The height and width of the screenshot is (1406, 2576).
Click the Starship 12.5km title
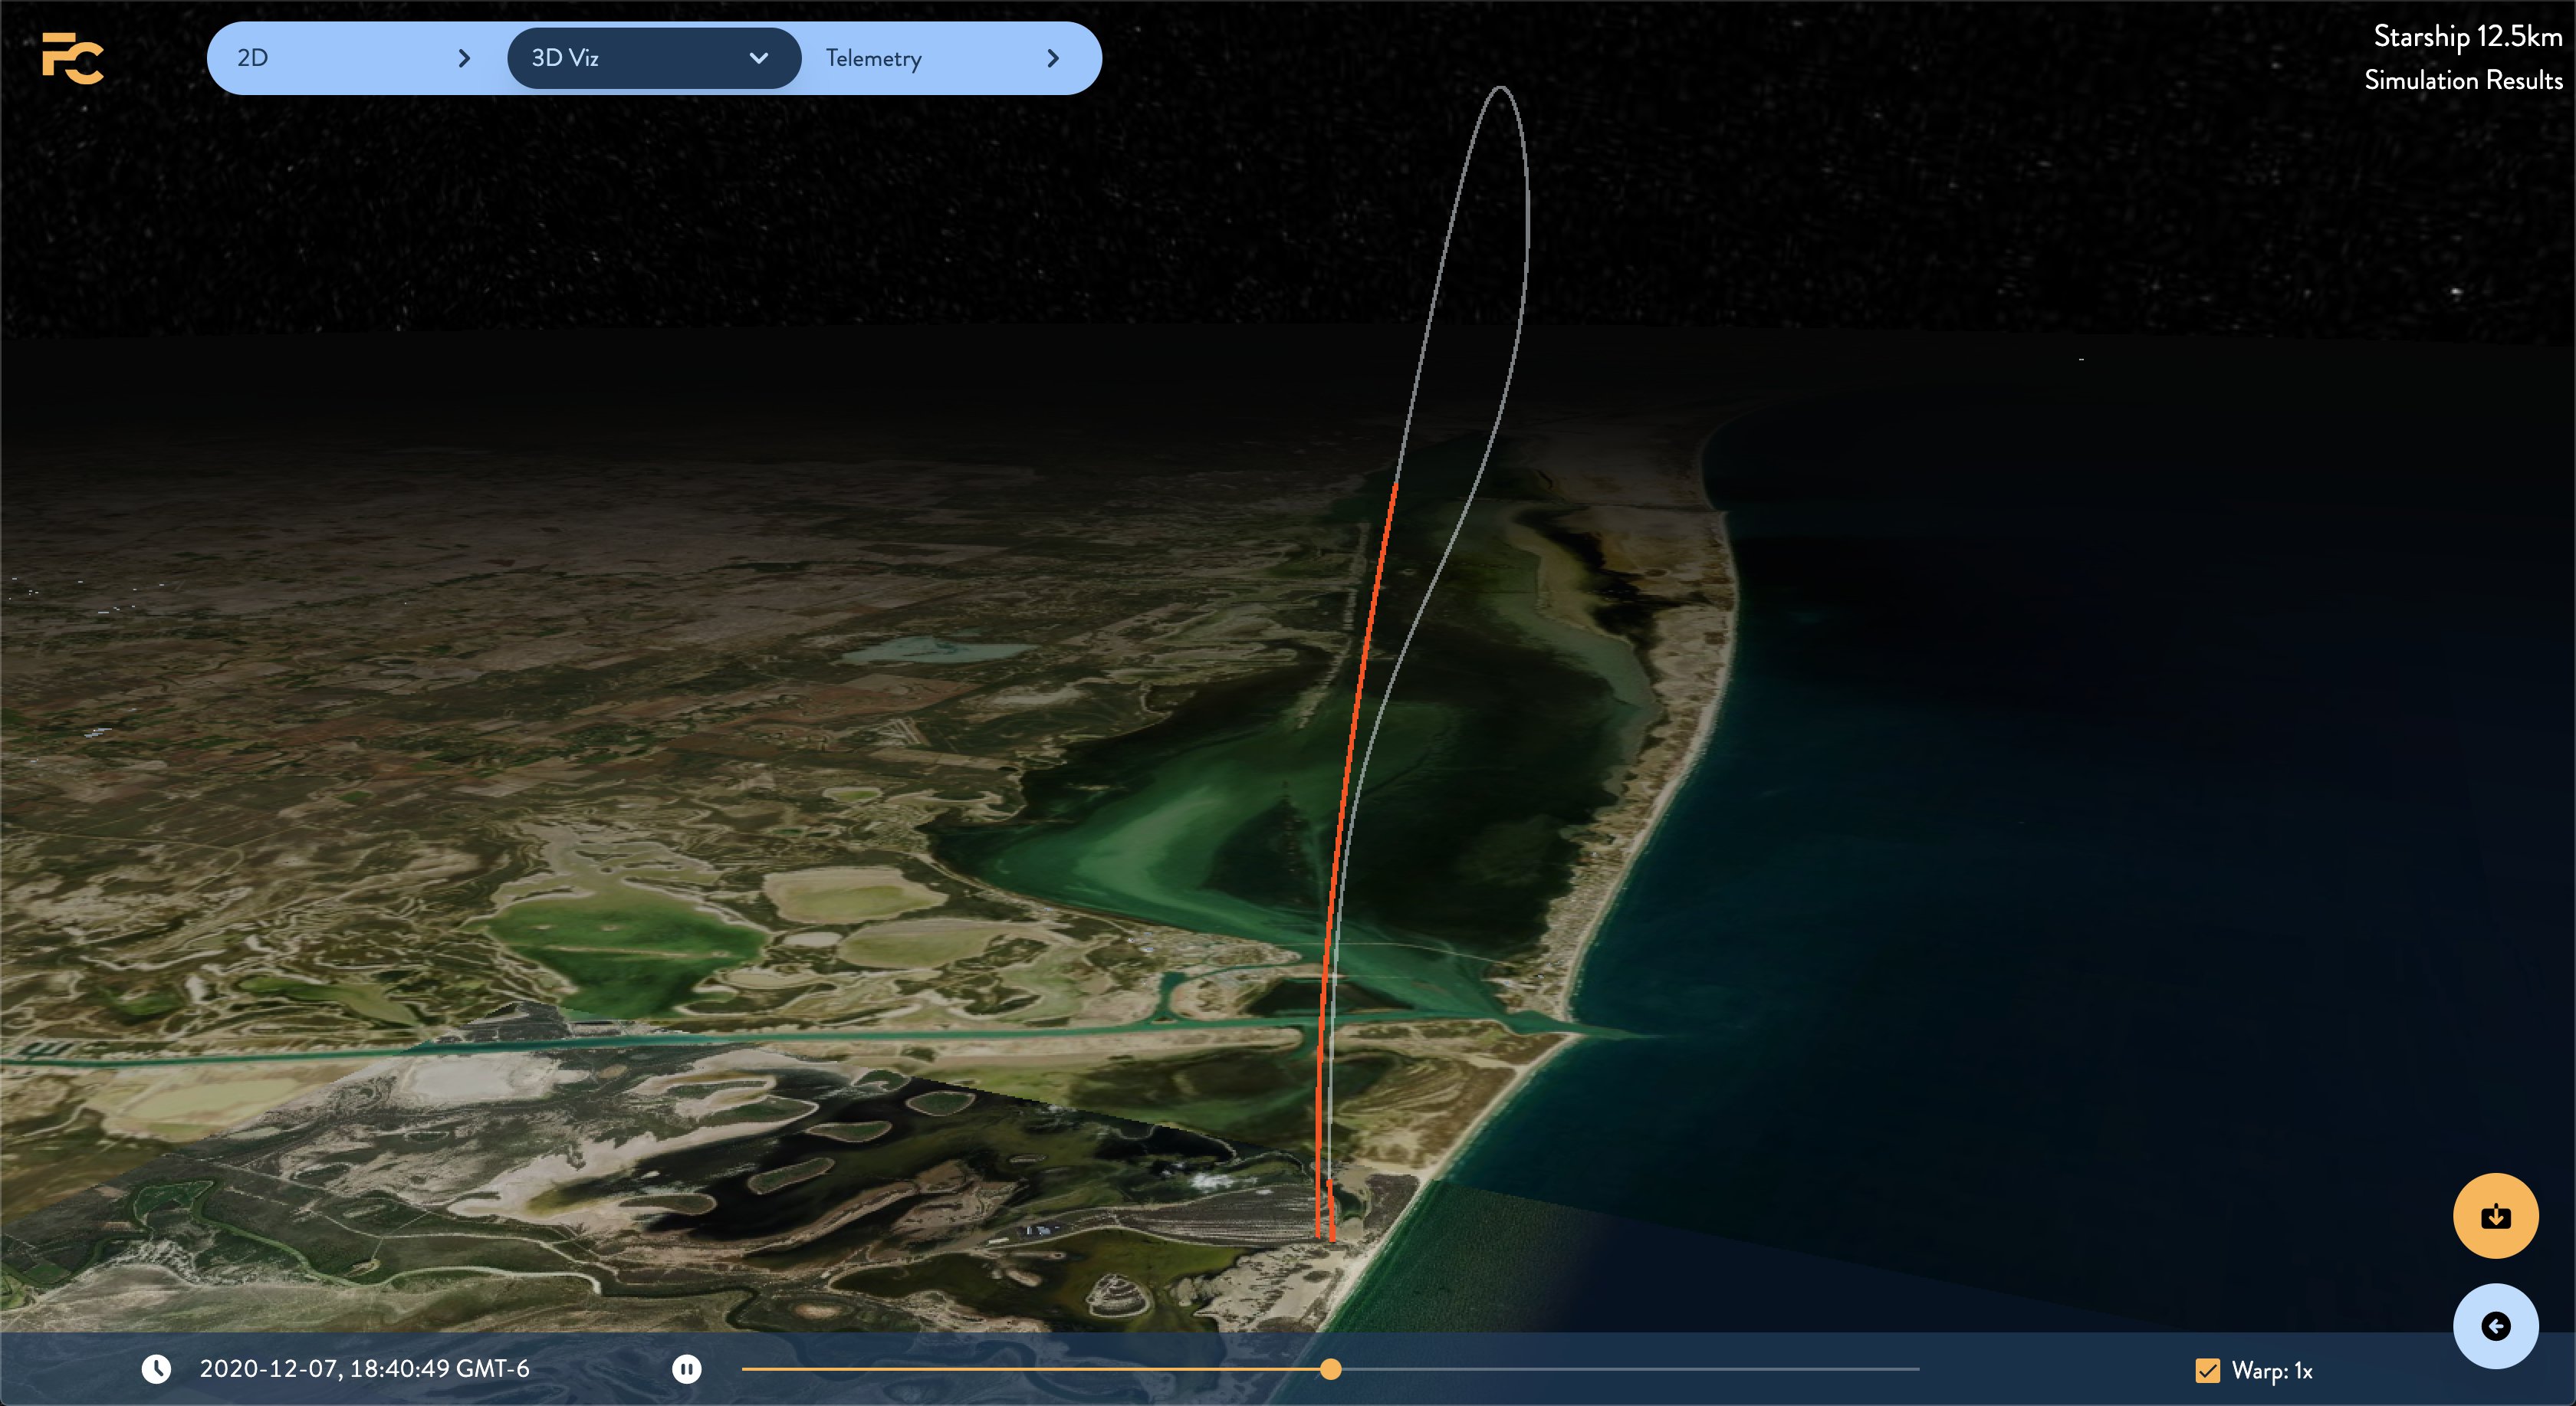pos(2467,37)
